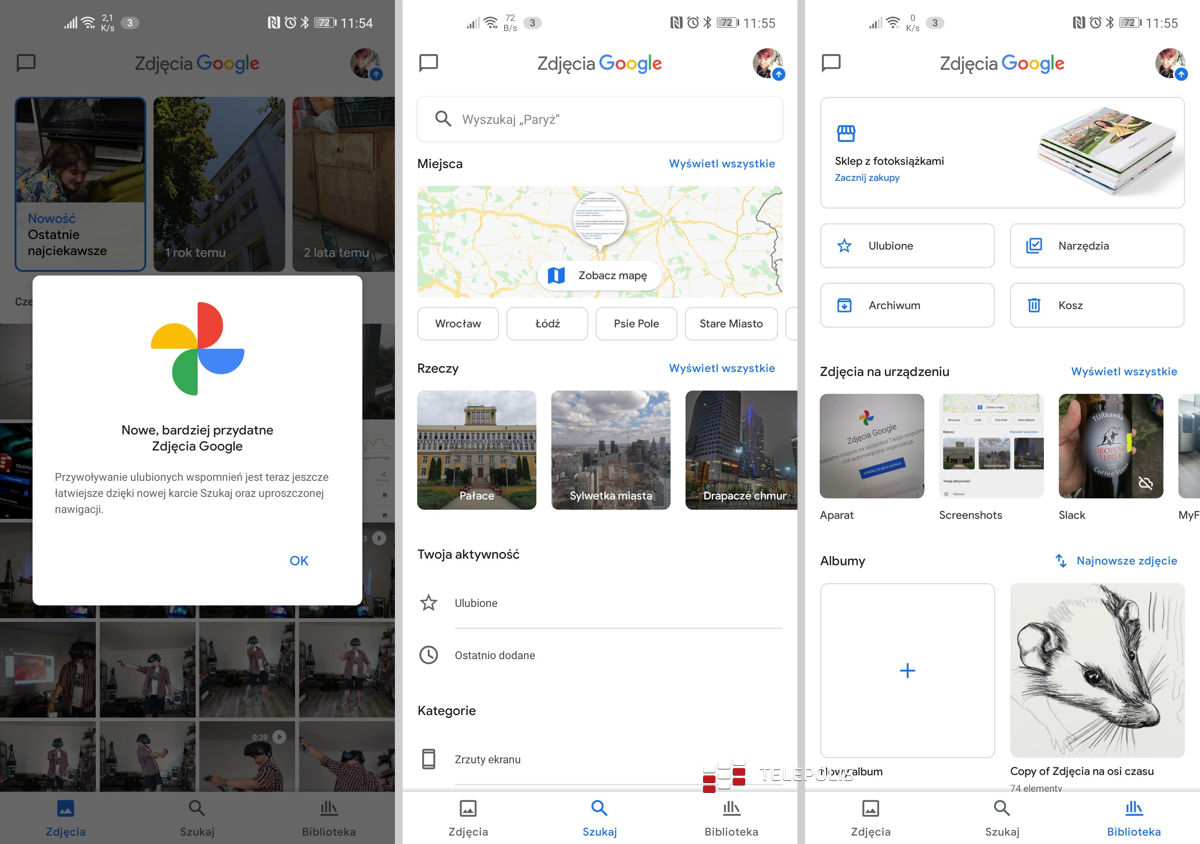
Task: Tap the clock icon beside Ostatnio dodane
Action: tap(429, 655)
